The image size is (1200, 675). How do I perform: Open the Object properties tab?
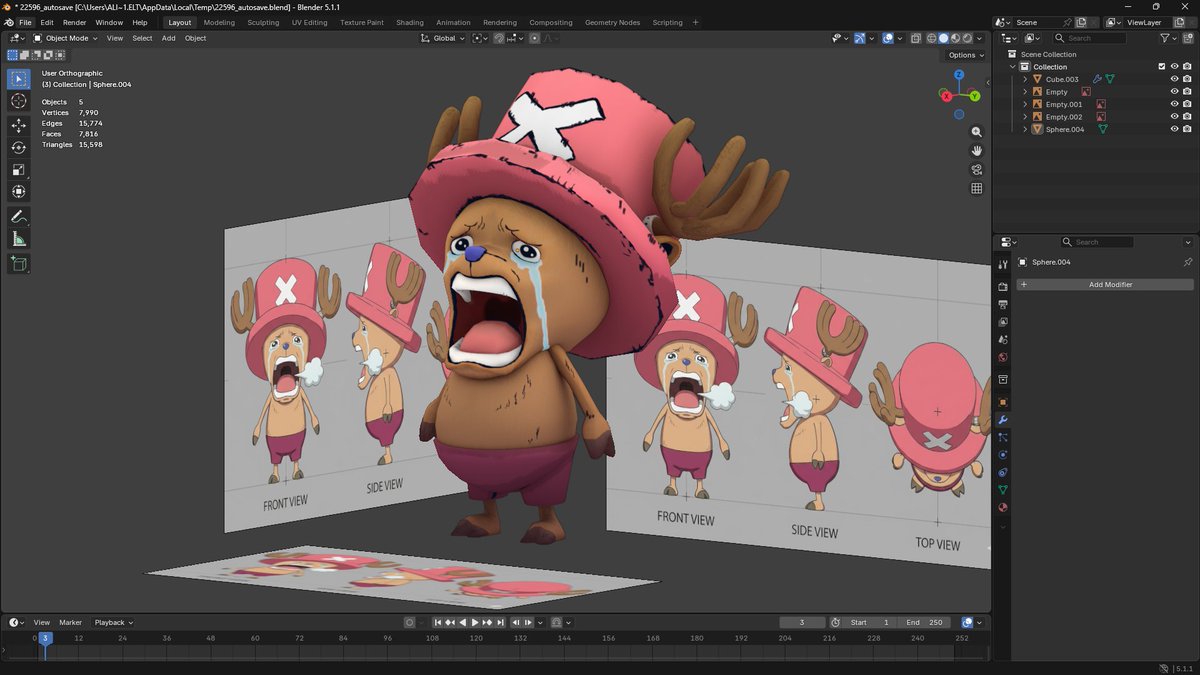(x=1003, y=402)
